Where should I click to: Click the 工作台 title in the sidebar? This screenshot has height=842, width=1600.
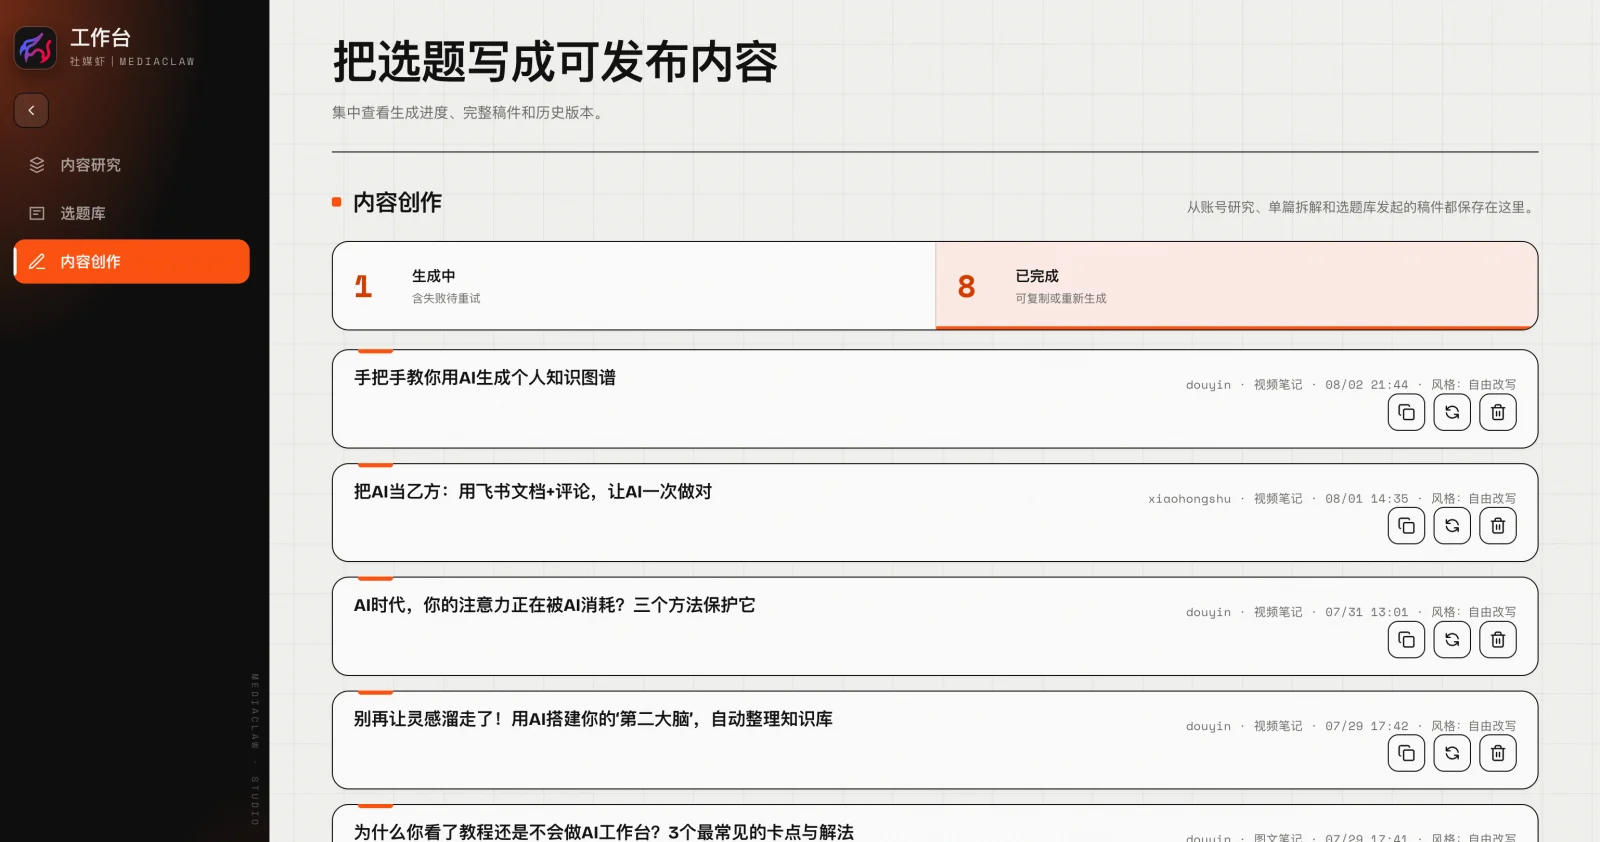100,38
